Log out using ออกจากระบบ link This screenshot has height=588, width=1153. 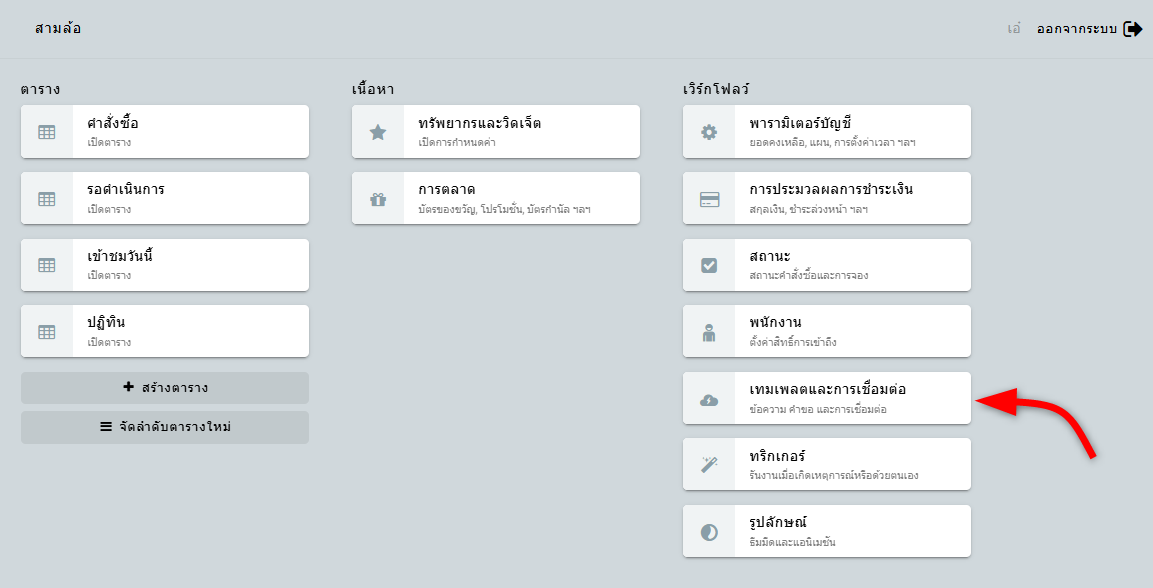[1089, 29]
